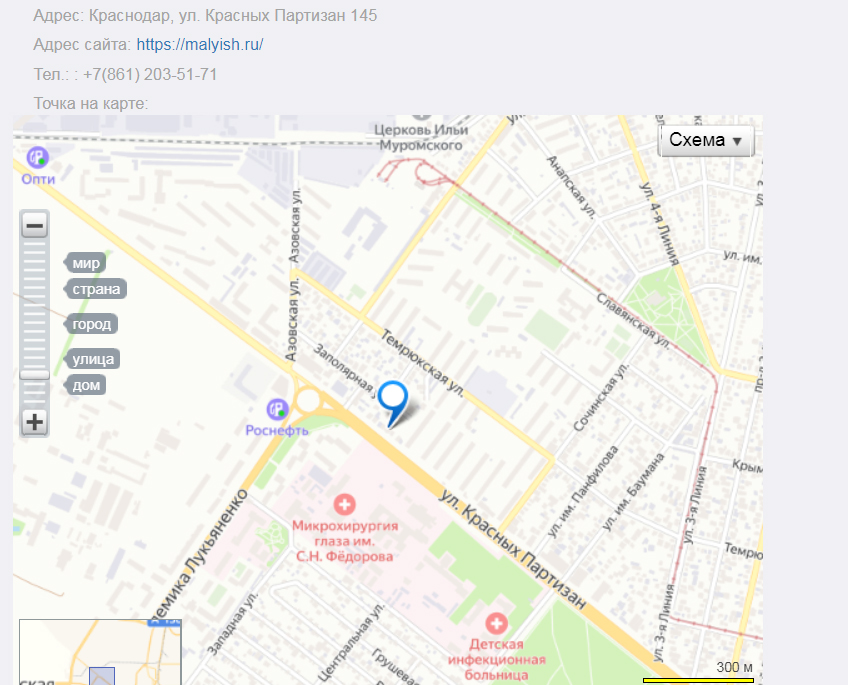Set zoom level to улица
This screenshot has width=848, height=685.
coord(92,359)
